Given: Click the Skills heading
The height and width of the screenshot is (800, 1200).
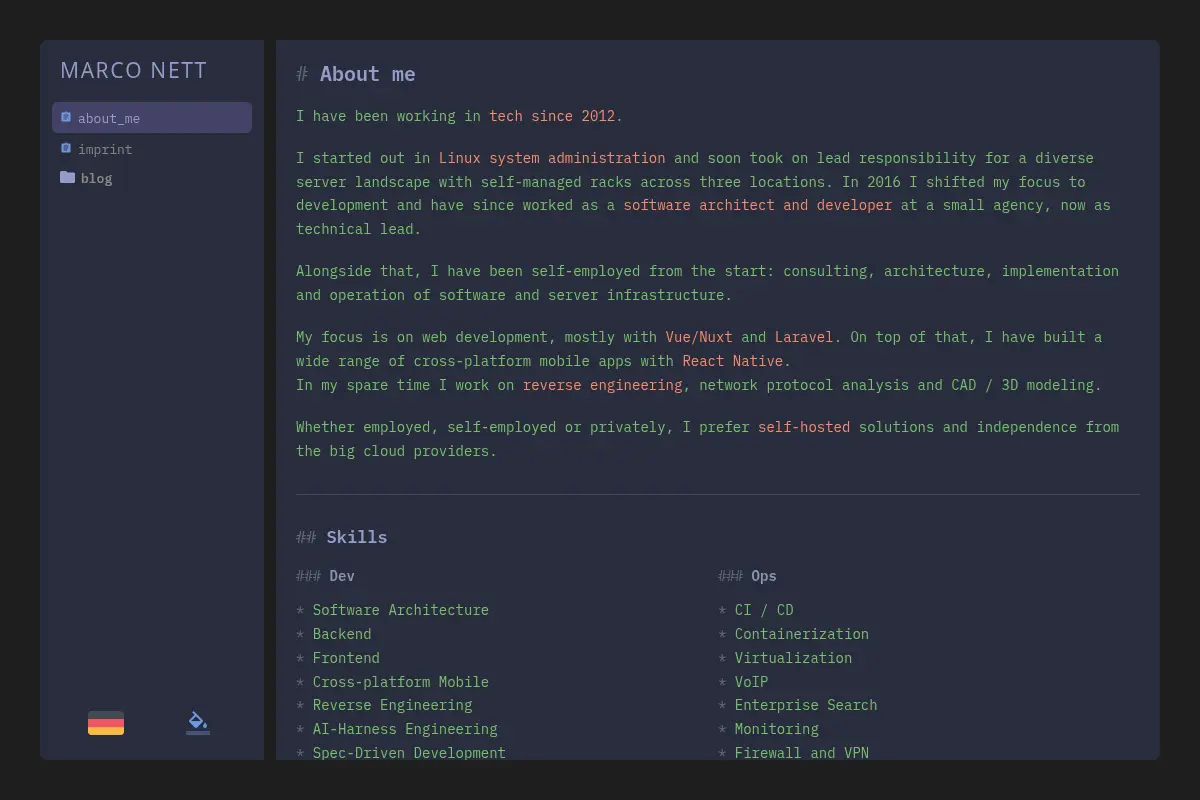Looking at the screenshot, I should click(x=356, y=537).
